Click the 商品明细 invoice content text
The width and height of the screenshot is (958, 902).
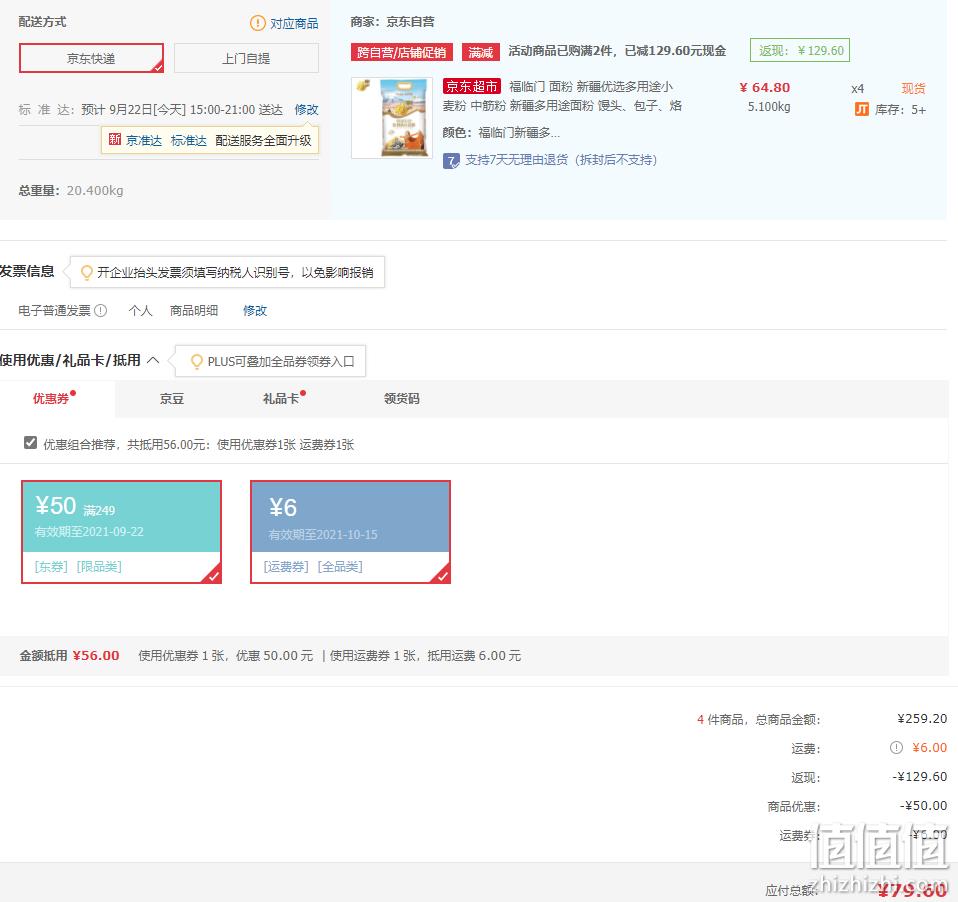pos(194,310)
